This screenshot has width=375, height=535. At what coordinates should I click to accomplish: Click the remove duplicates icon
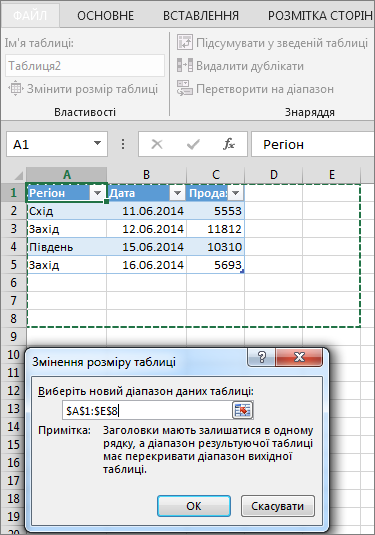click(185, 66)
